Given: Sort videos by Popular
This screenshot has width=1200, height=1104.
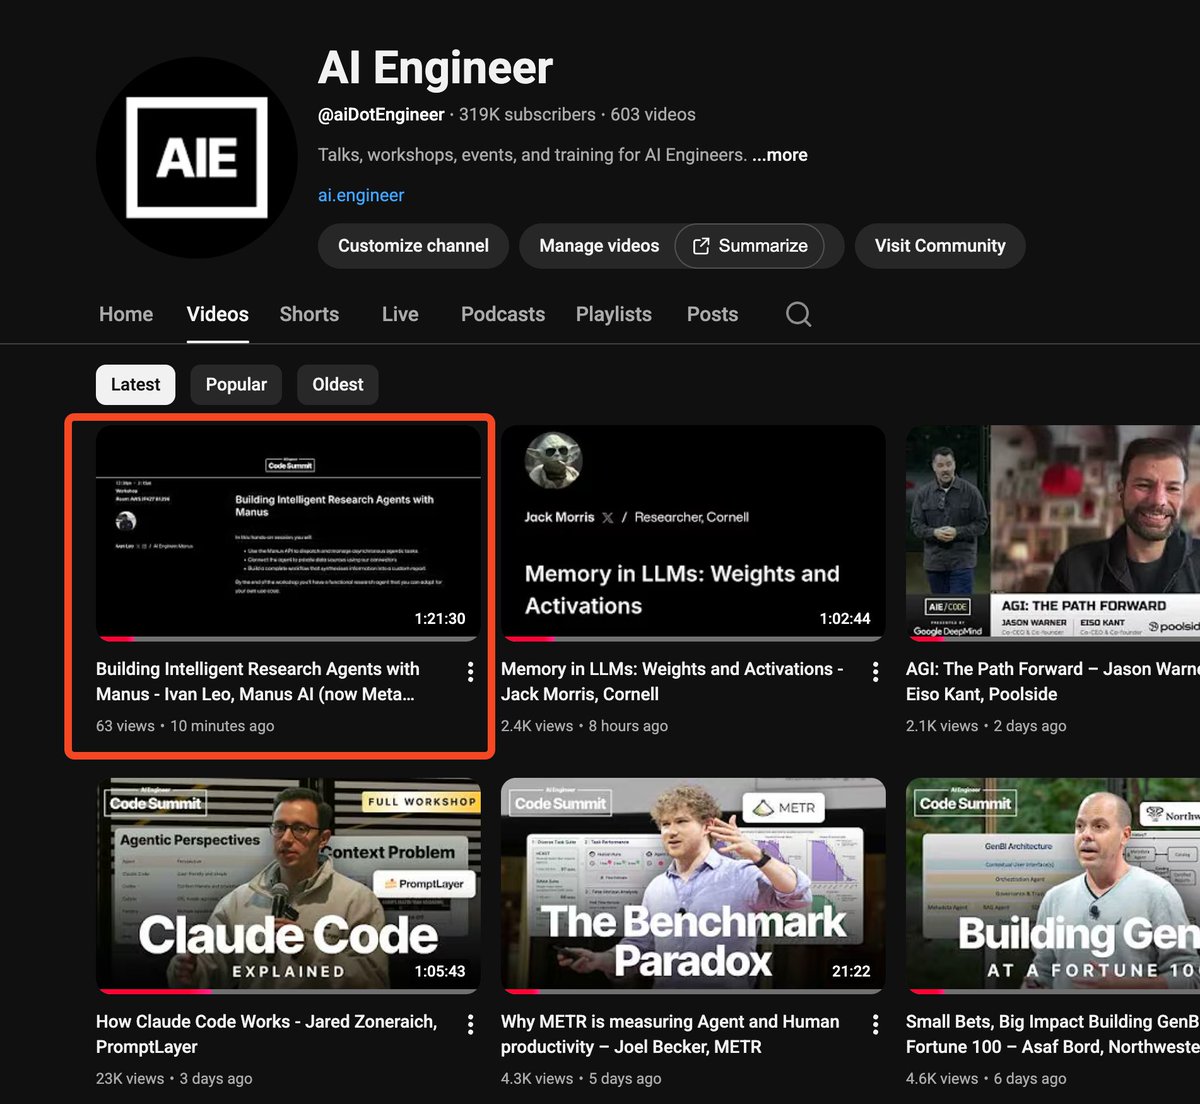Looking at the screenshot, I should (x=236, y=385).
